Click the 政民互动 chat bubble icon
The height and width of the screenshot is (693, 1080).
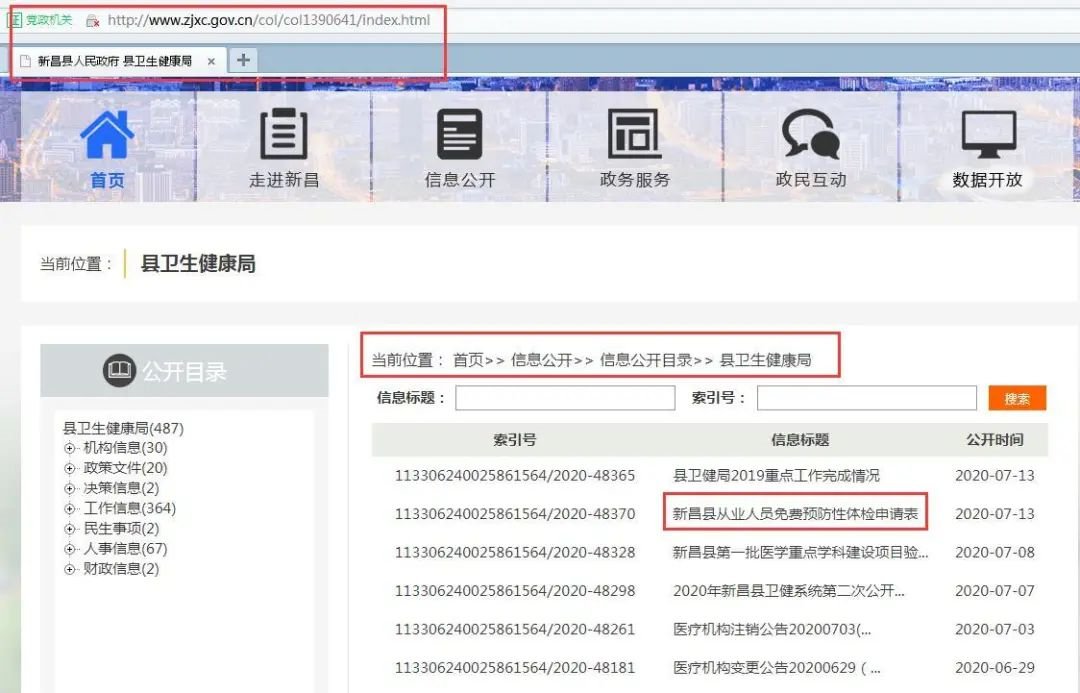pos(810,135)
